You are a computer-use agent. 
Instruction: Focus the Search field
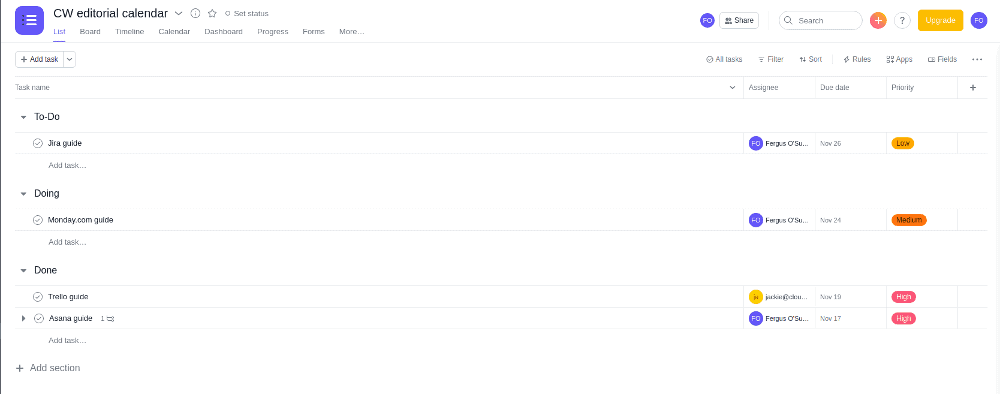(x=821, y=20)
